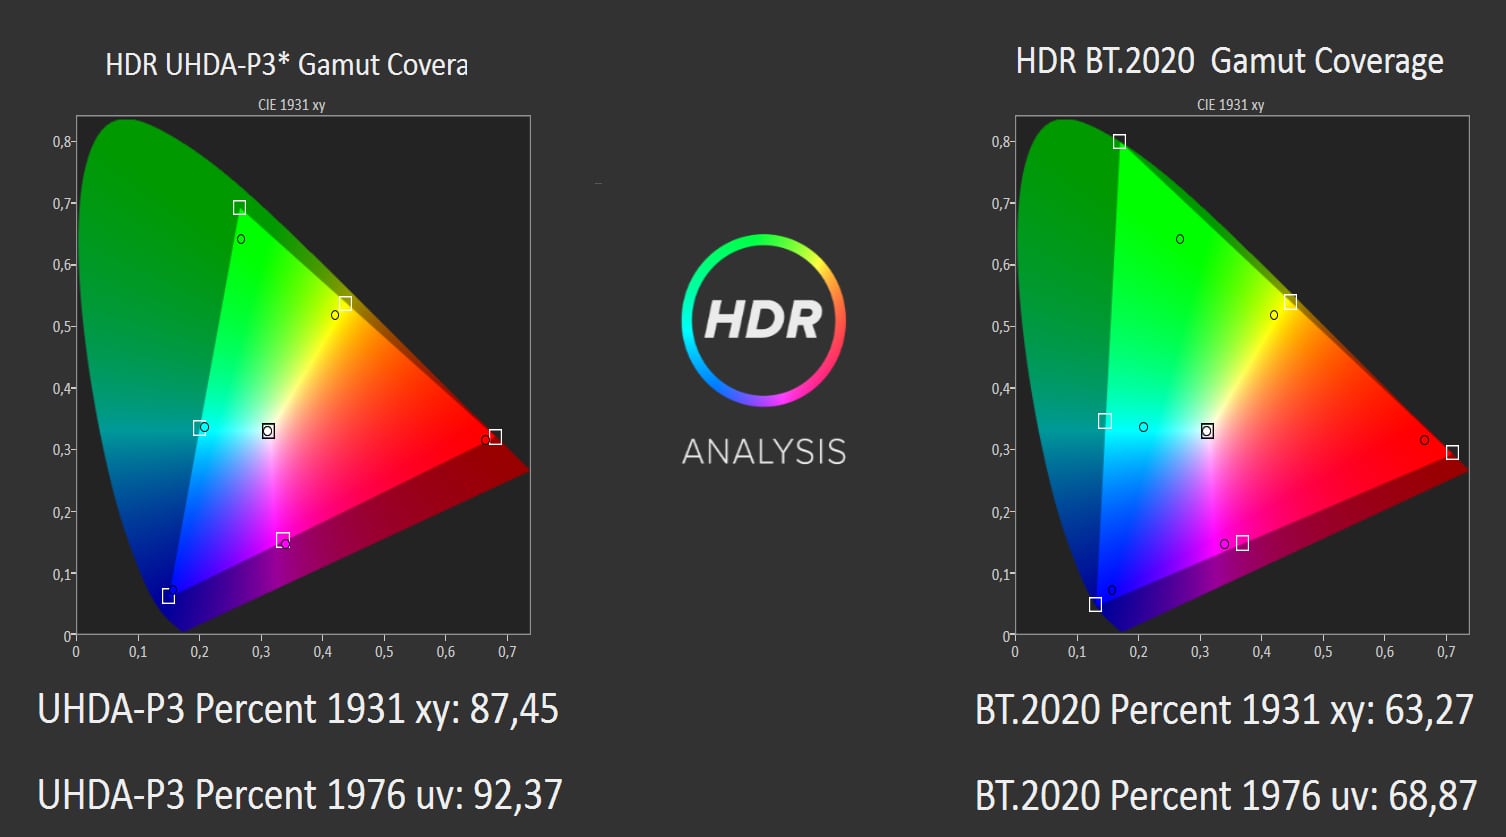Viewport: 1506px width, 837px height.
Task: Select the HDR UHDA-P3* Gamut Coverage title
Action: [286, 65]
